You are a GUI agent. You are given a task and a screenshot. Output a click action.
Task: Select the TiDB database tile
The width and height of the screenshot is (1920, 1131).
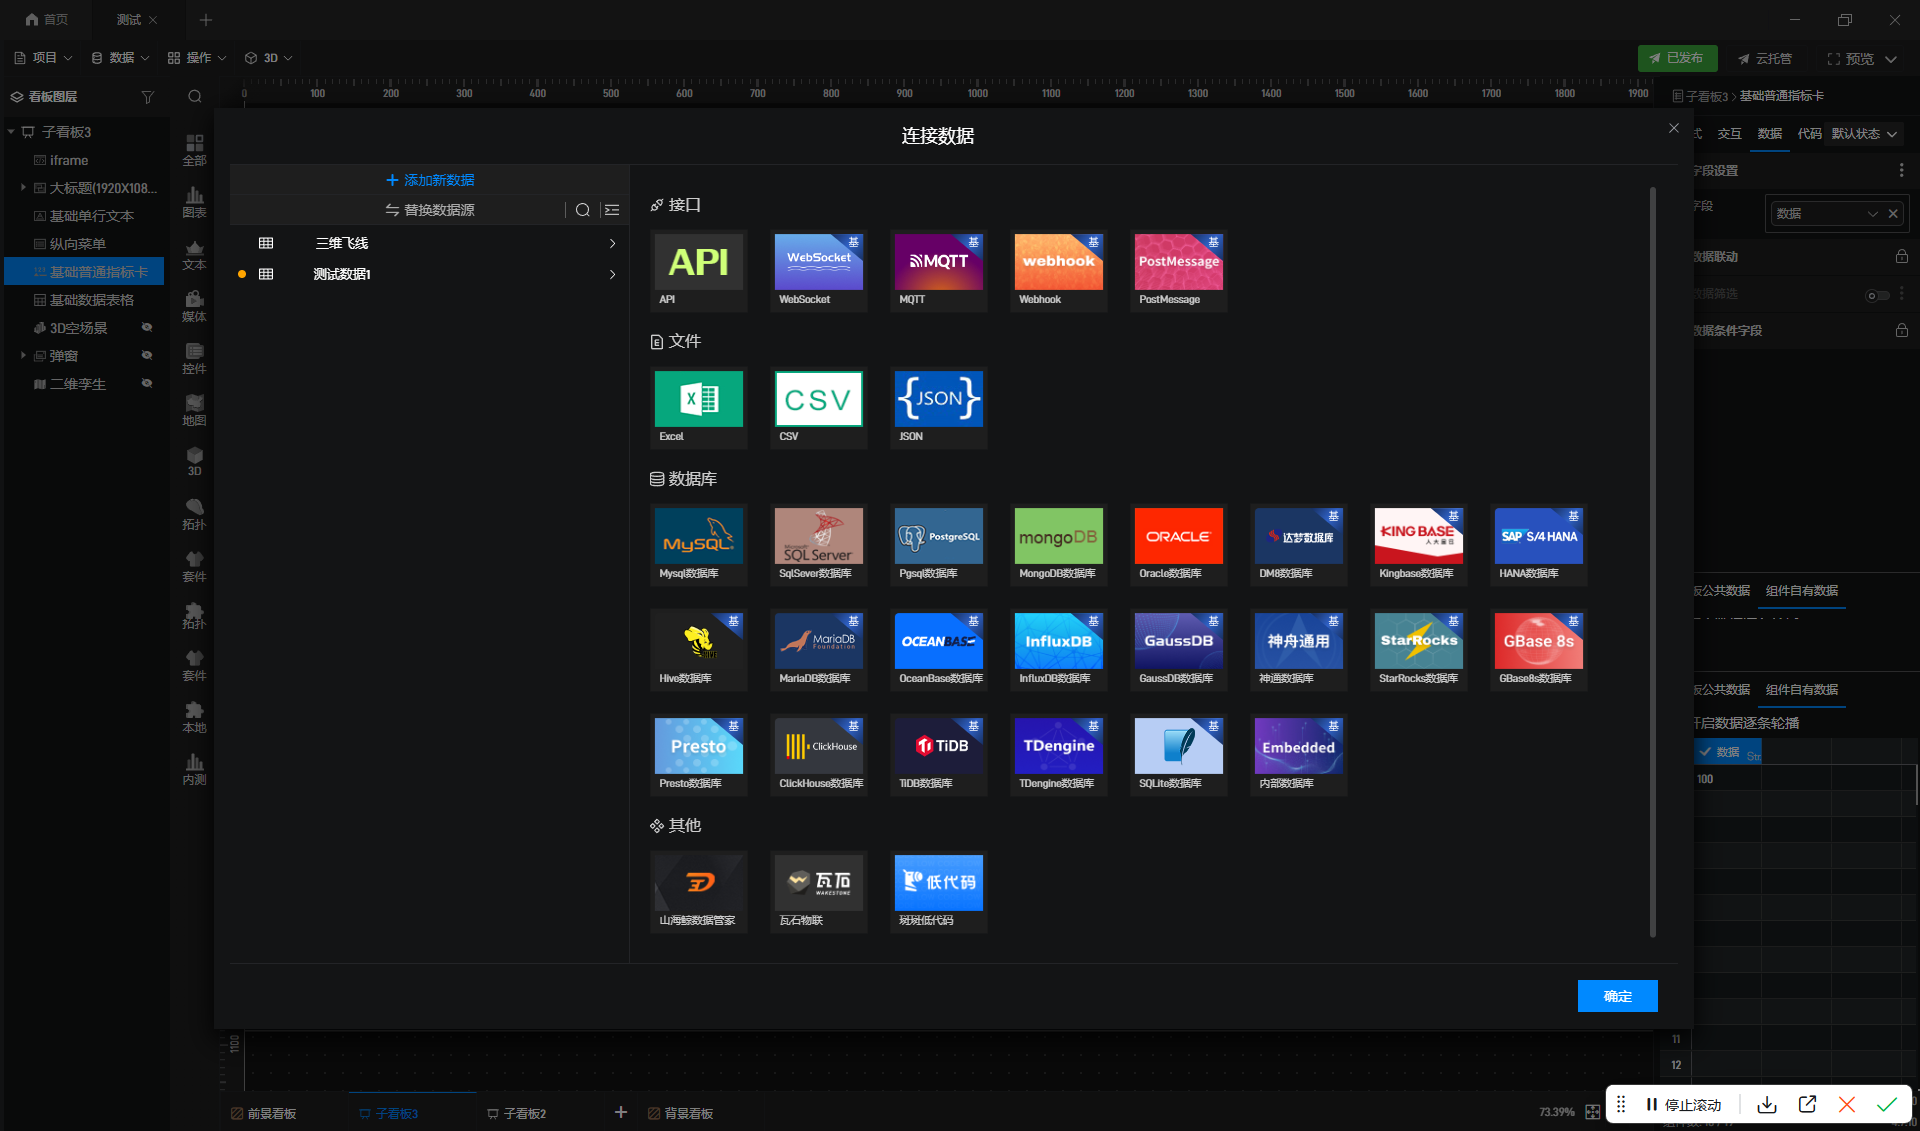(938, 754)
